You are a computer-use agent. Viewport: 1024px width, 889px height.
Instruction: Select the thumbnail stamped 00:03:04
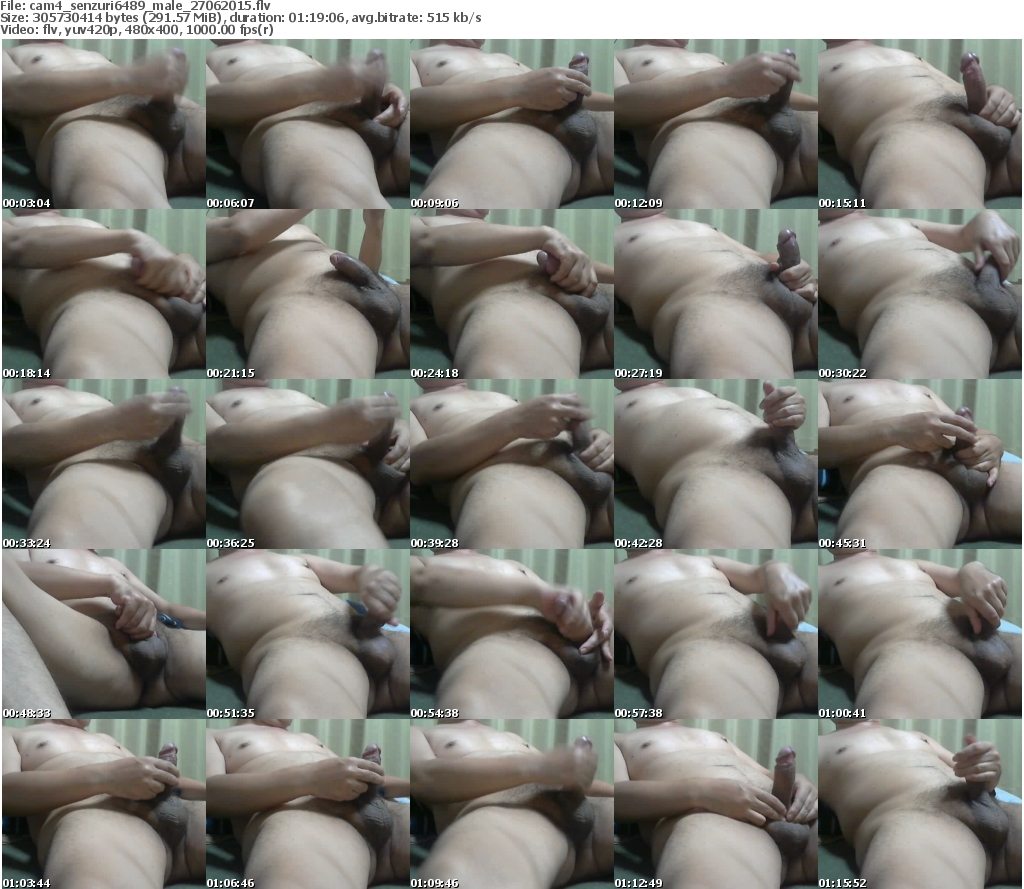point(104,124)
